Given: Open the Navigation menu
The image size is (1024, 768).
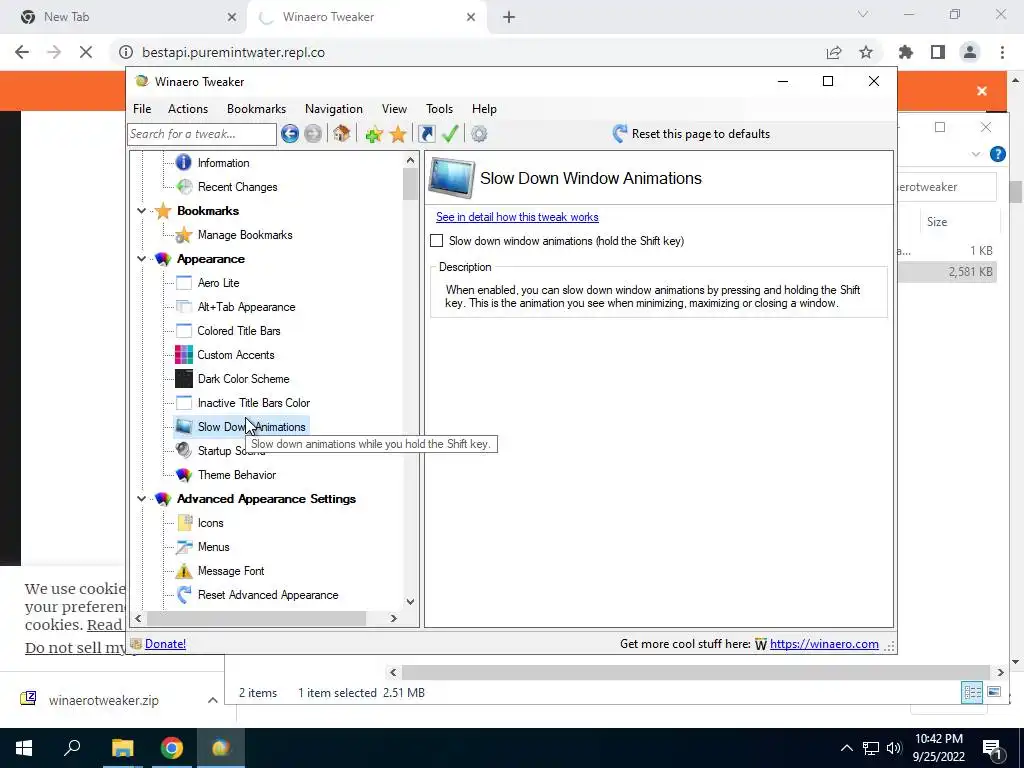Looking at the screenshot, I should pyautogui.click(x=334, y=109).
